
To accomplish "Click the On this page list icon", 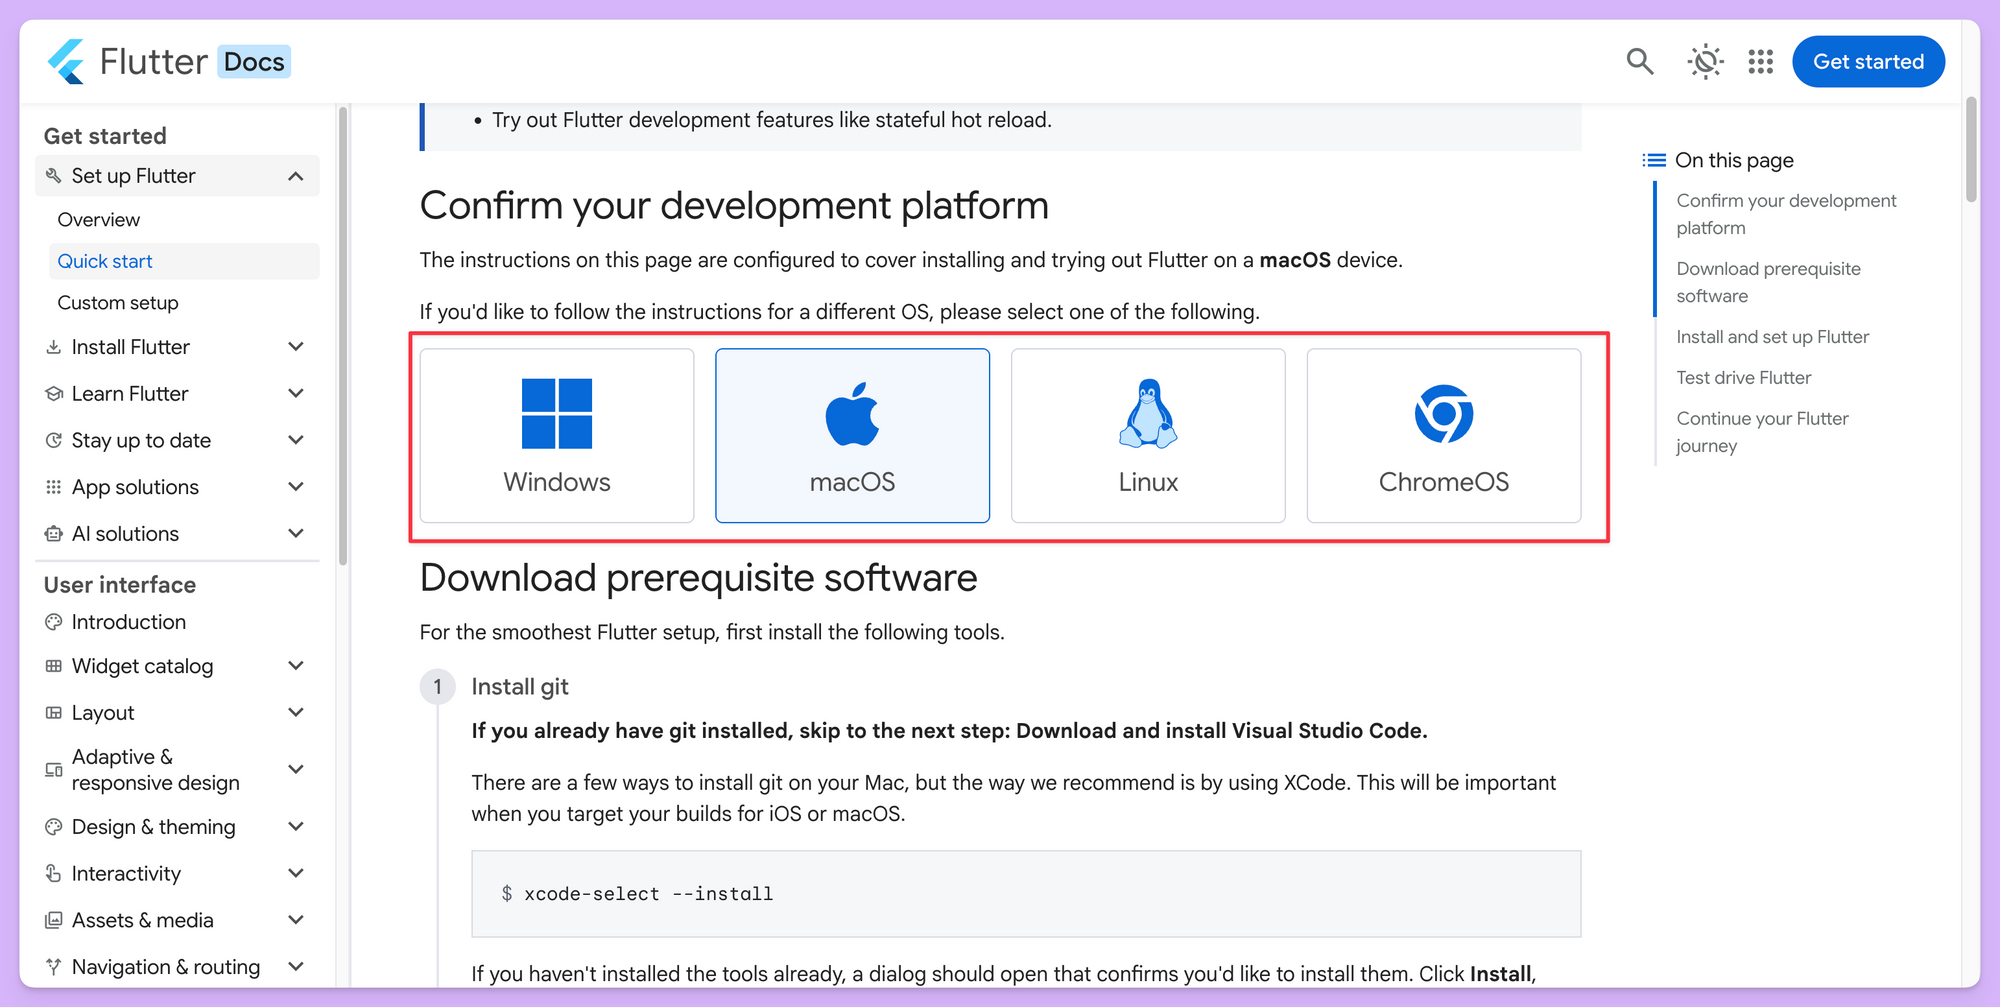I will [1654, 160].
